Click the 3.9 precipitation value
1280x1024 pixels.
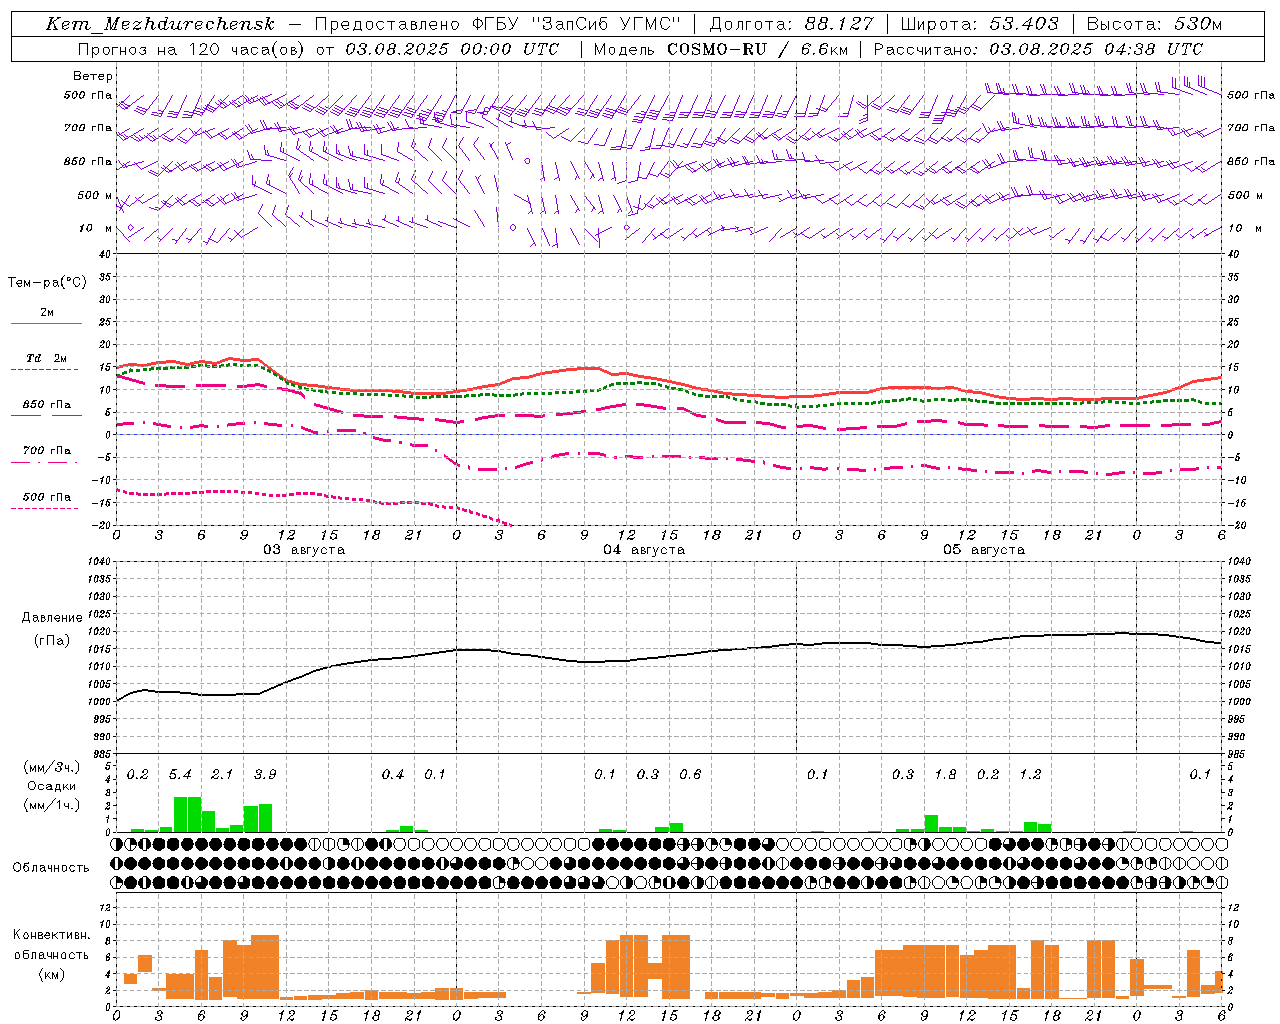pos(265,775)
